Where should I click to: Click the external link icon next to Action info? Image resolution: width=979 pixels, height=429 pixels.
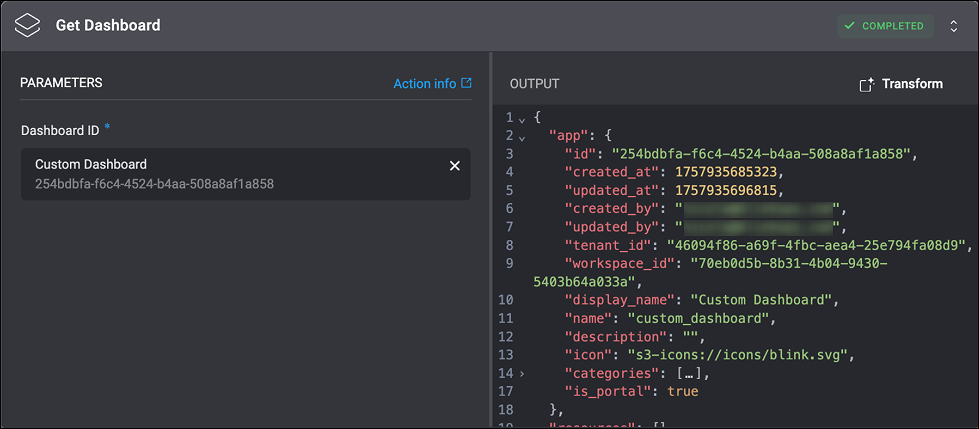[466, 83]
